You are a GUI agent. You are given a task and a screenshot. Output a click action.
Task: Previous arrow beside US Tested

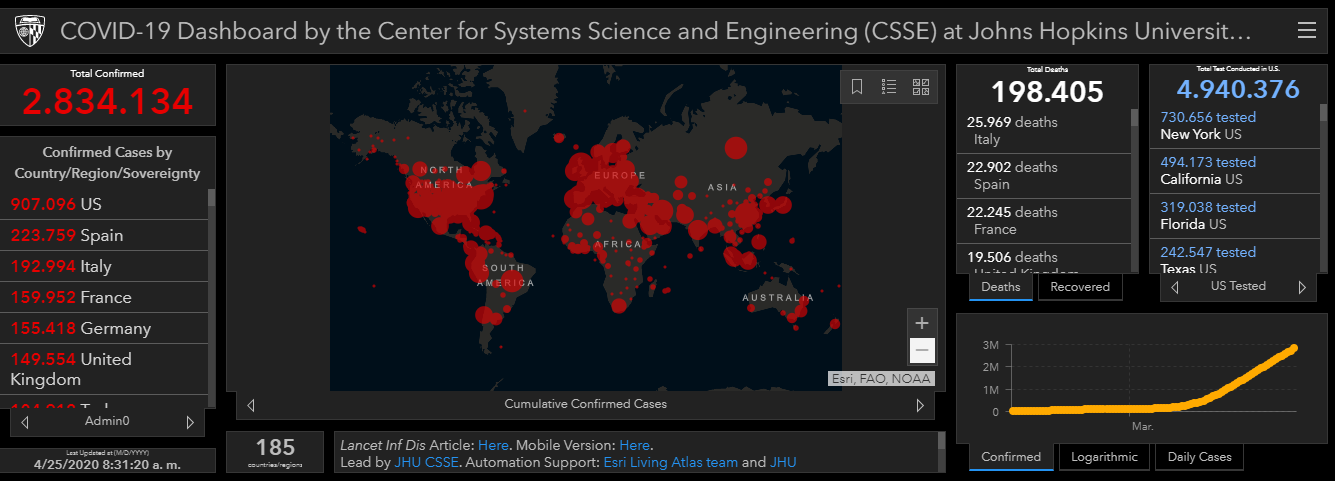pyautogui.click(x=1175, y=287)
